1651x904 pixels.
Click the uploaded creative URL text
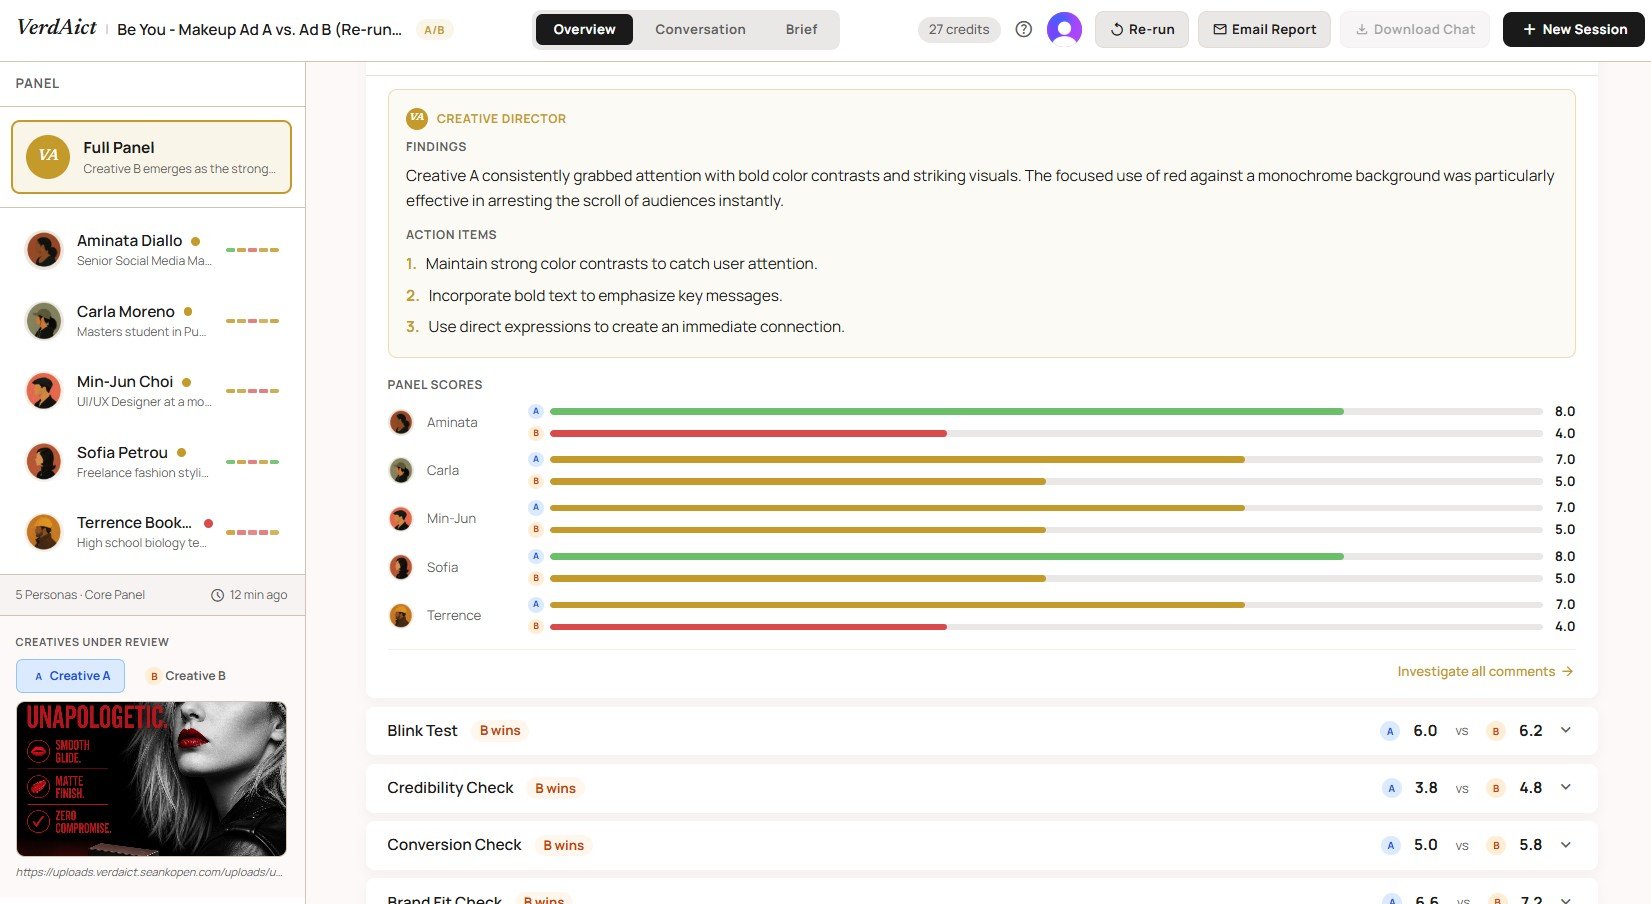point(149,872)
